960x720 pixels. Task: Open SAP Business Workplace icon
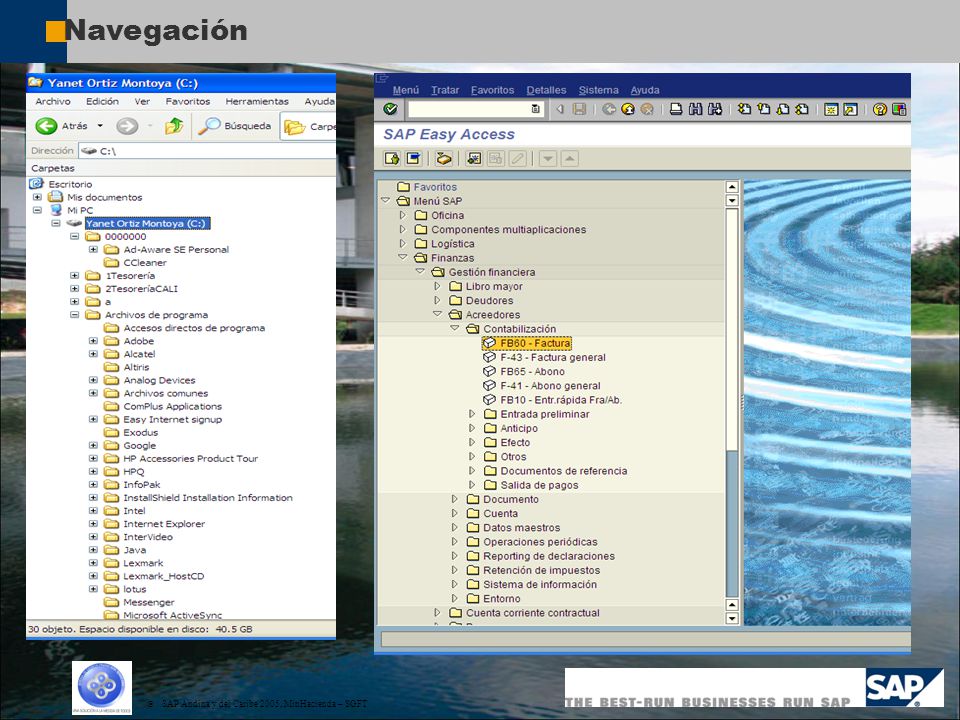[x=444, y=159]
